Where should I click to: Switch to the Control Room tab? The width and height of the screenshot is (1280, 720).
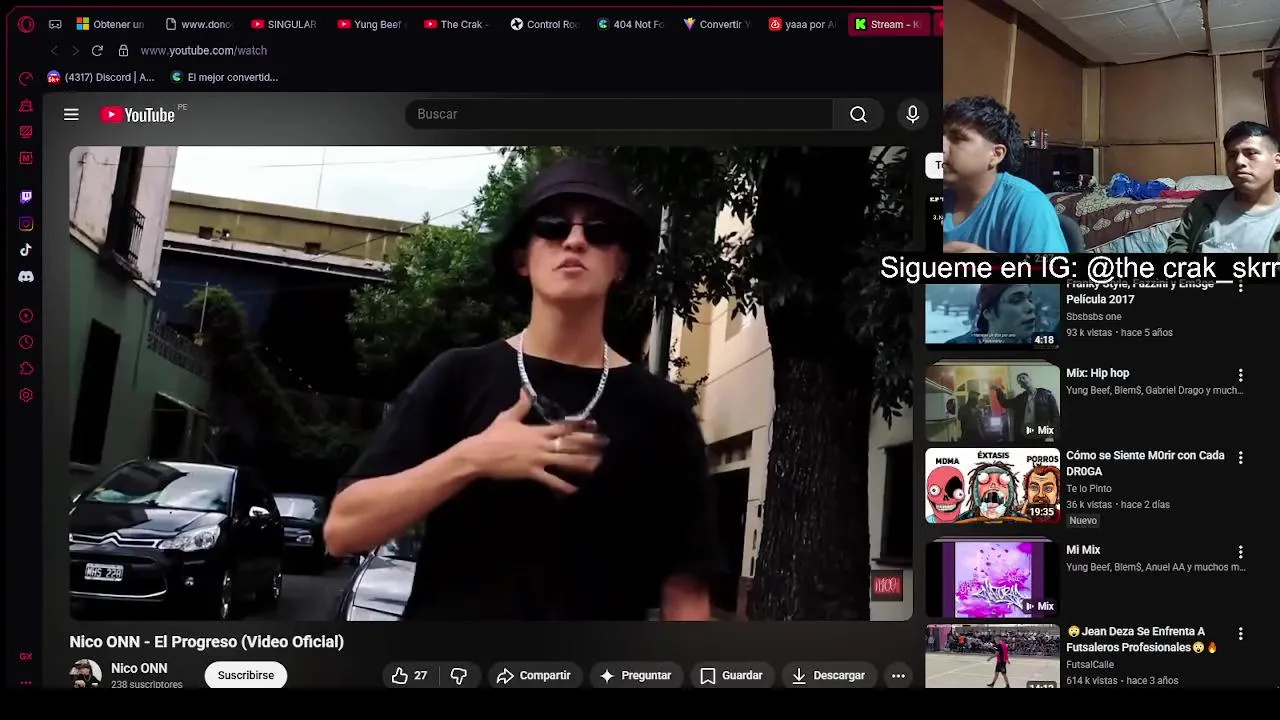click(543, 24)
